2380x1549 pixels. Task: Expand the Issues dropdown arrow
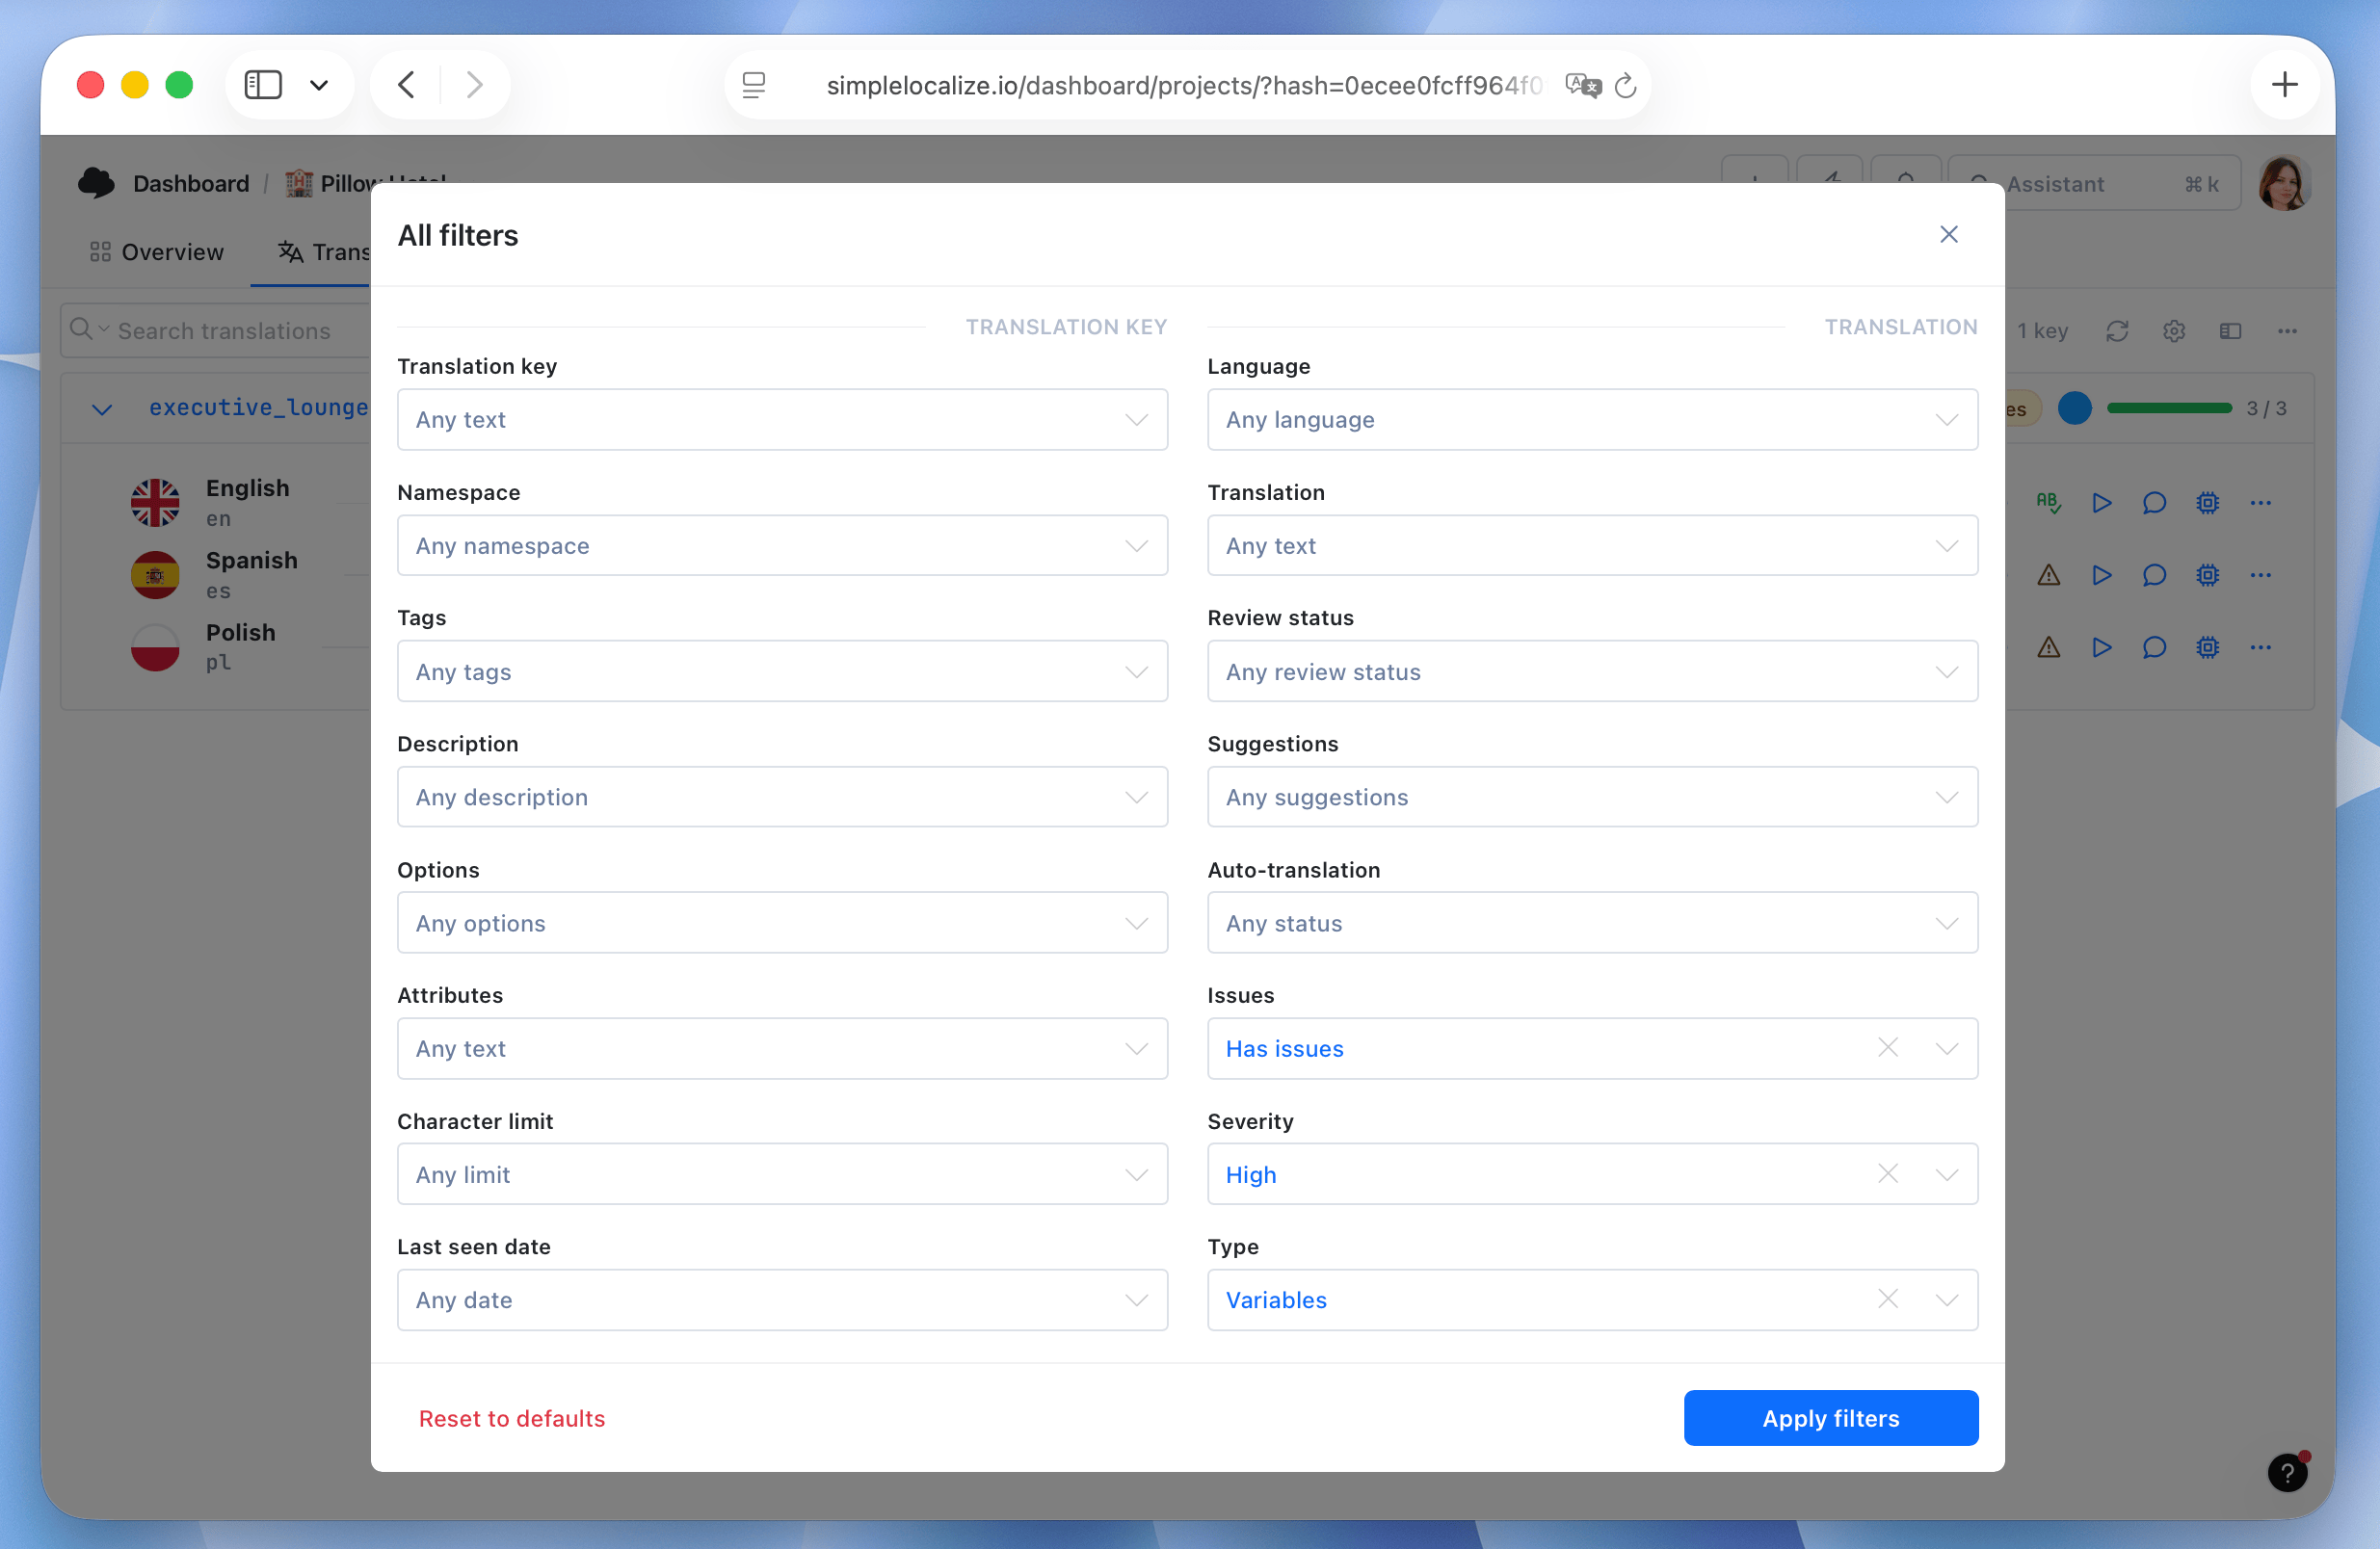[1946, 1049]
